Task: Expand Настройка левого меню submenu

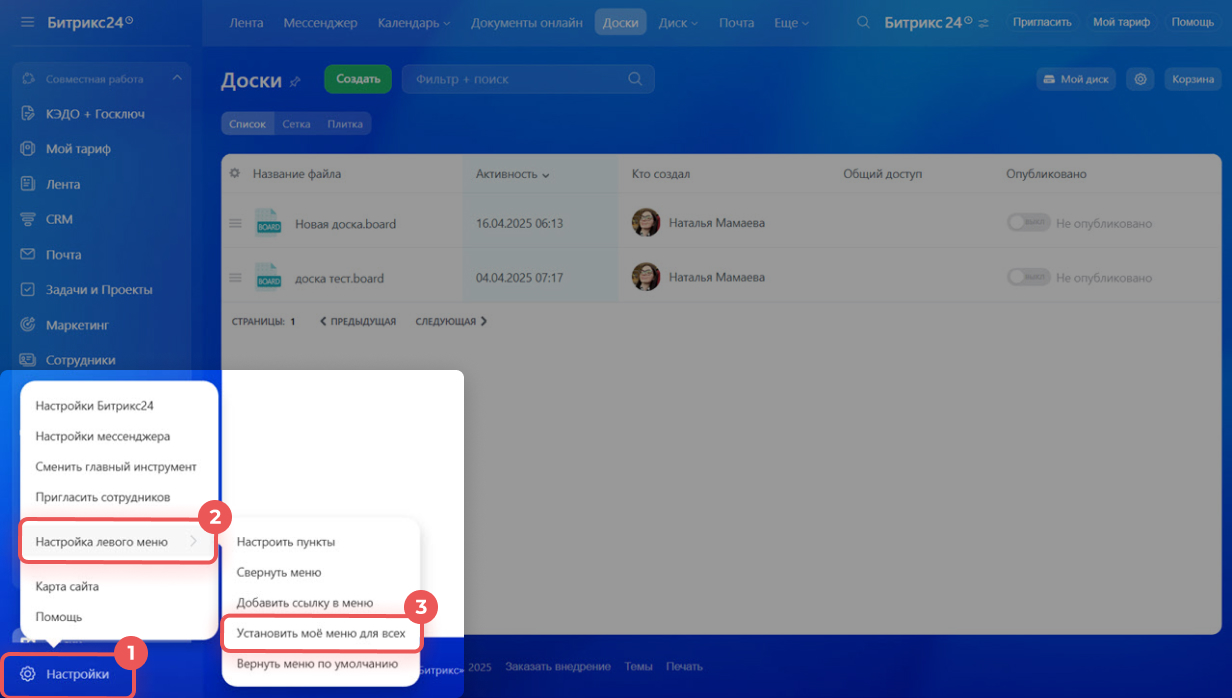Action: [x=118, y=541]
